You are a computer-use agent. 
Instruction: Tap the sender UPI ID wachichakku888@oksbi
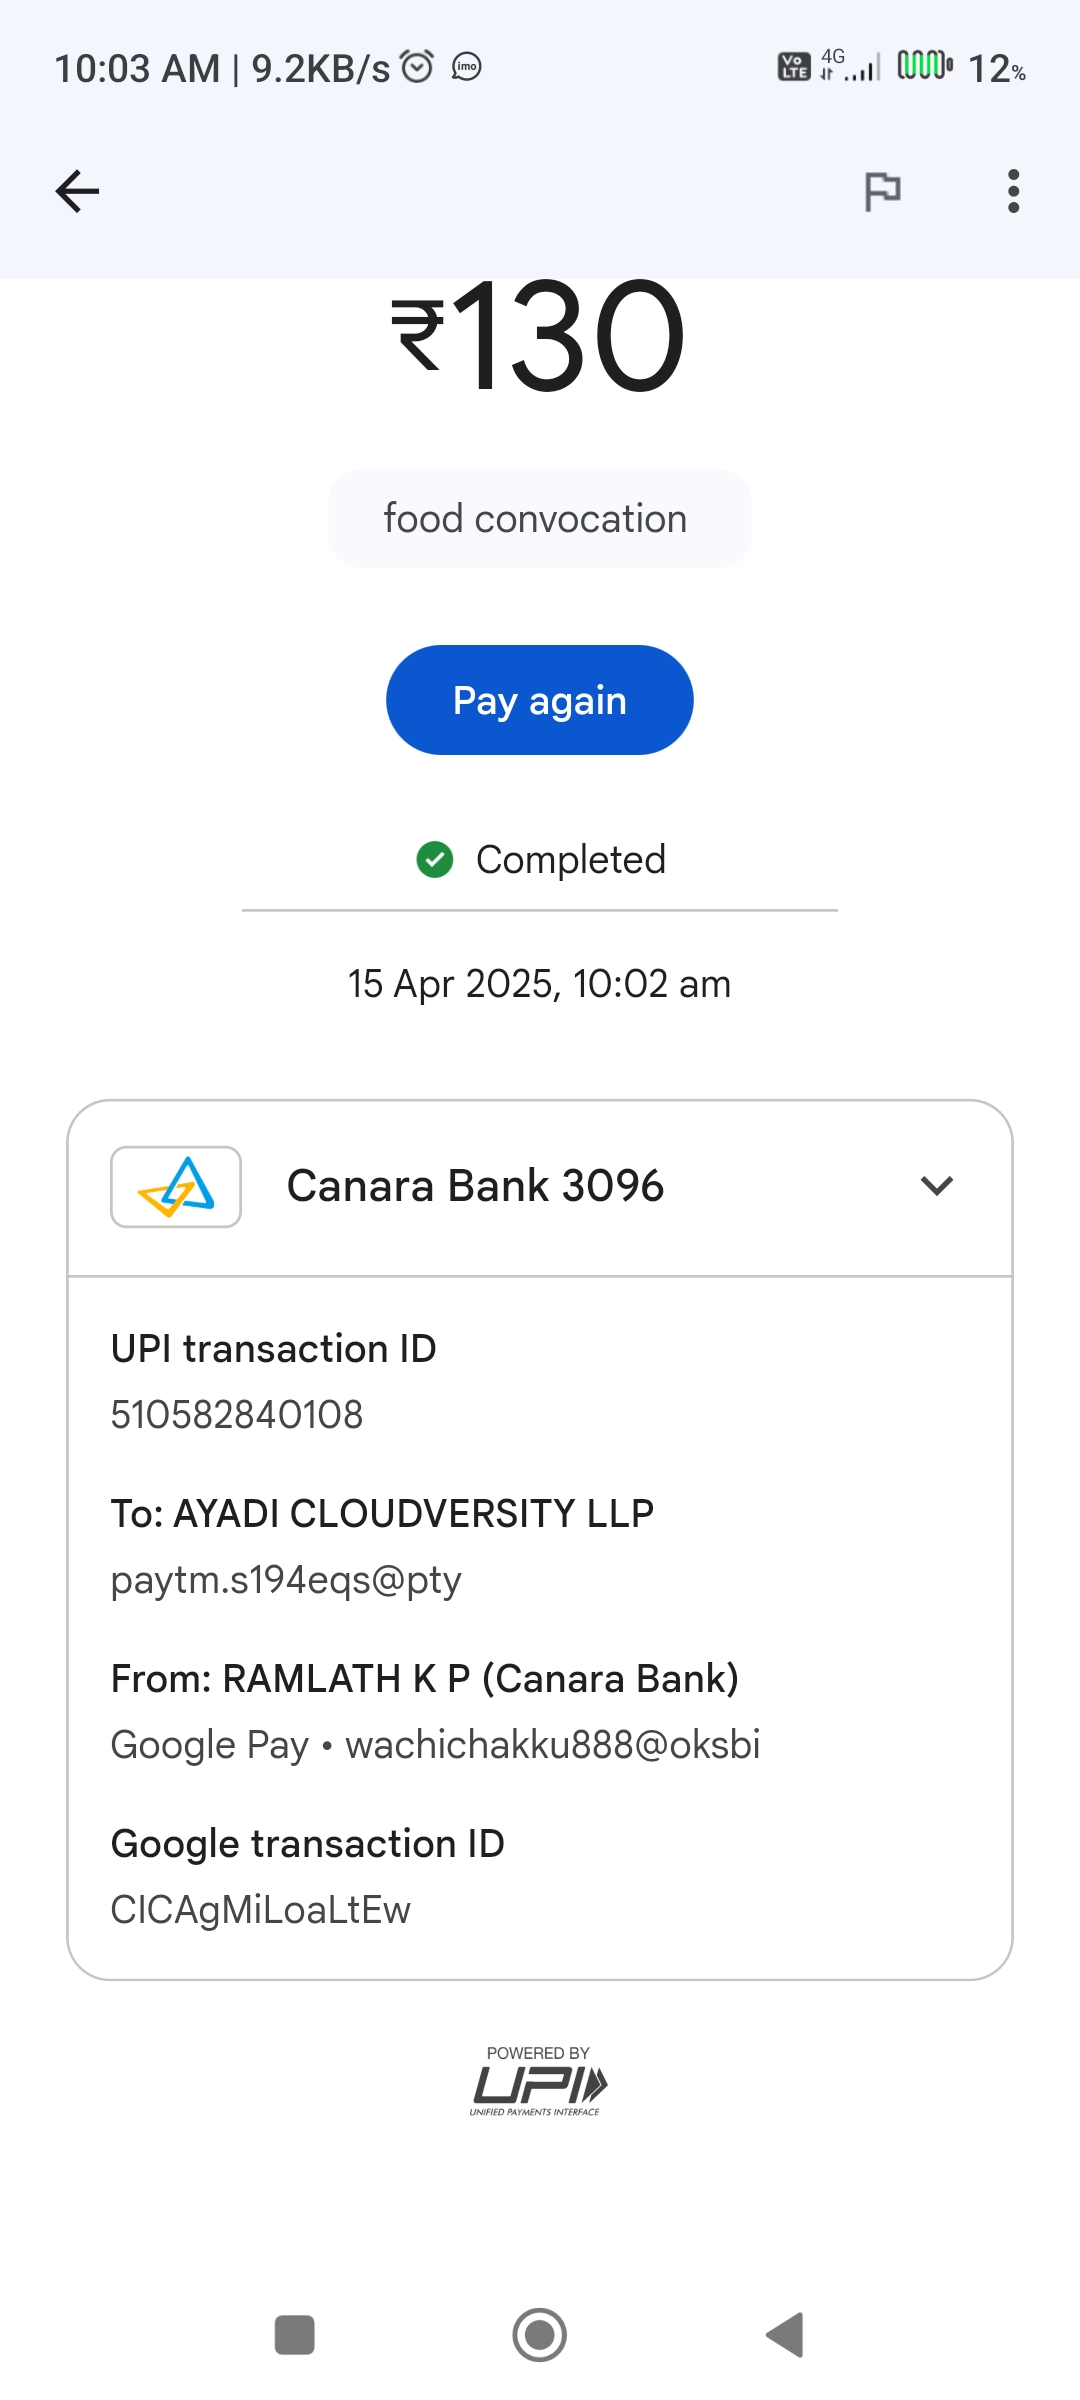click(x=553, y=1745)
